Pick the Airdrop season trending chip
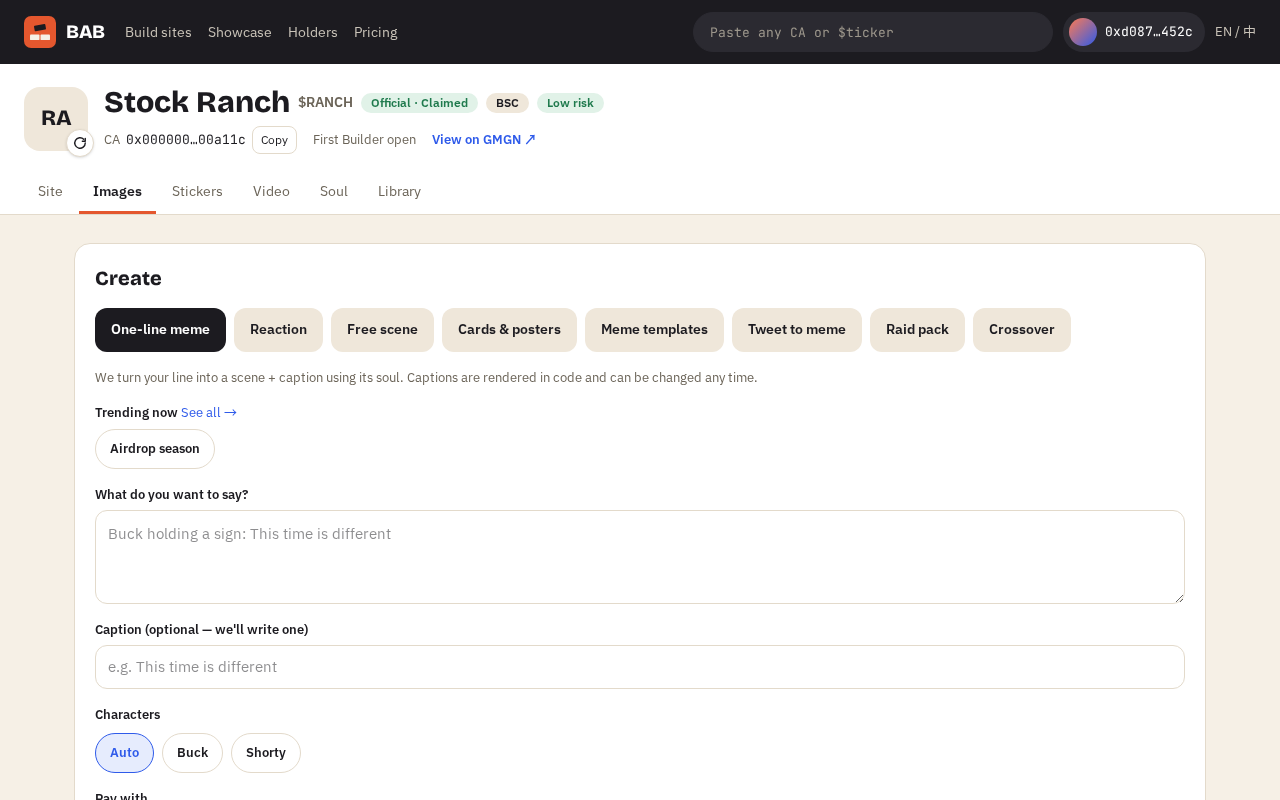The height and width of the screenshot is (800, 1280). pos(155,449)
